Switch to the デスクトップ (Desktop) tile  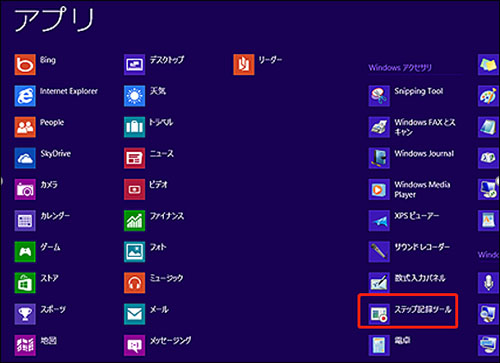tap(134, 65)
